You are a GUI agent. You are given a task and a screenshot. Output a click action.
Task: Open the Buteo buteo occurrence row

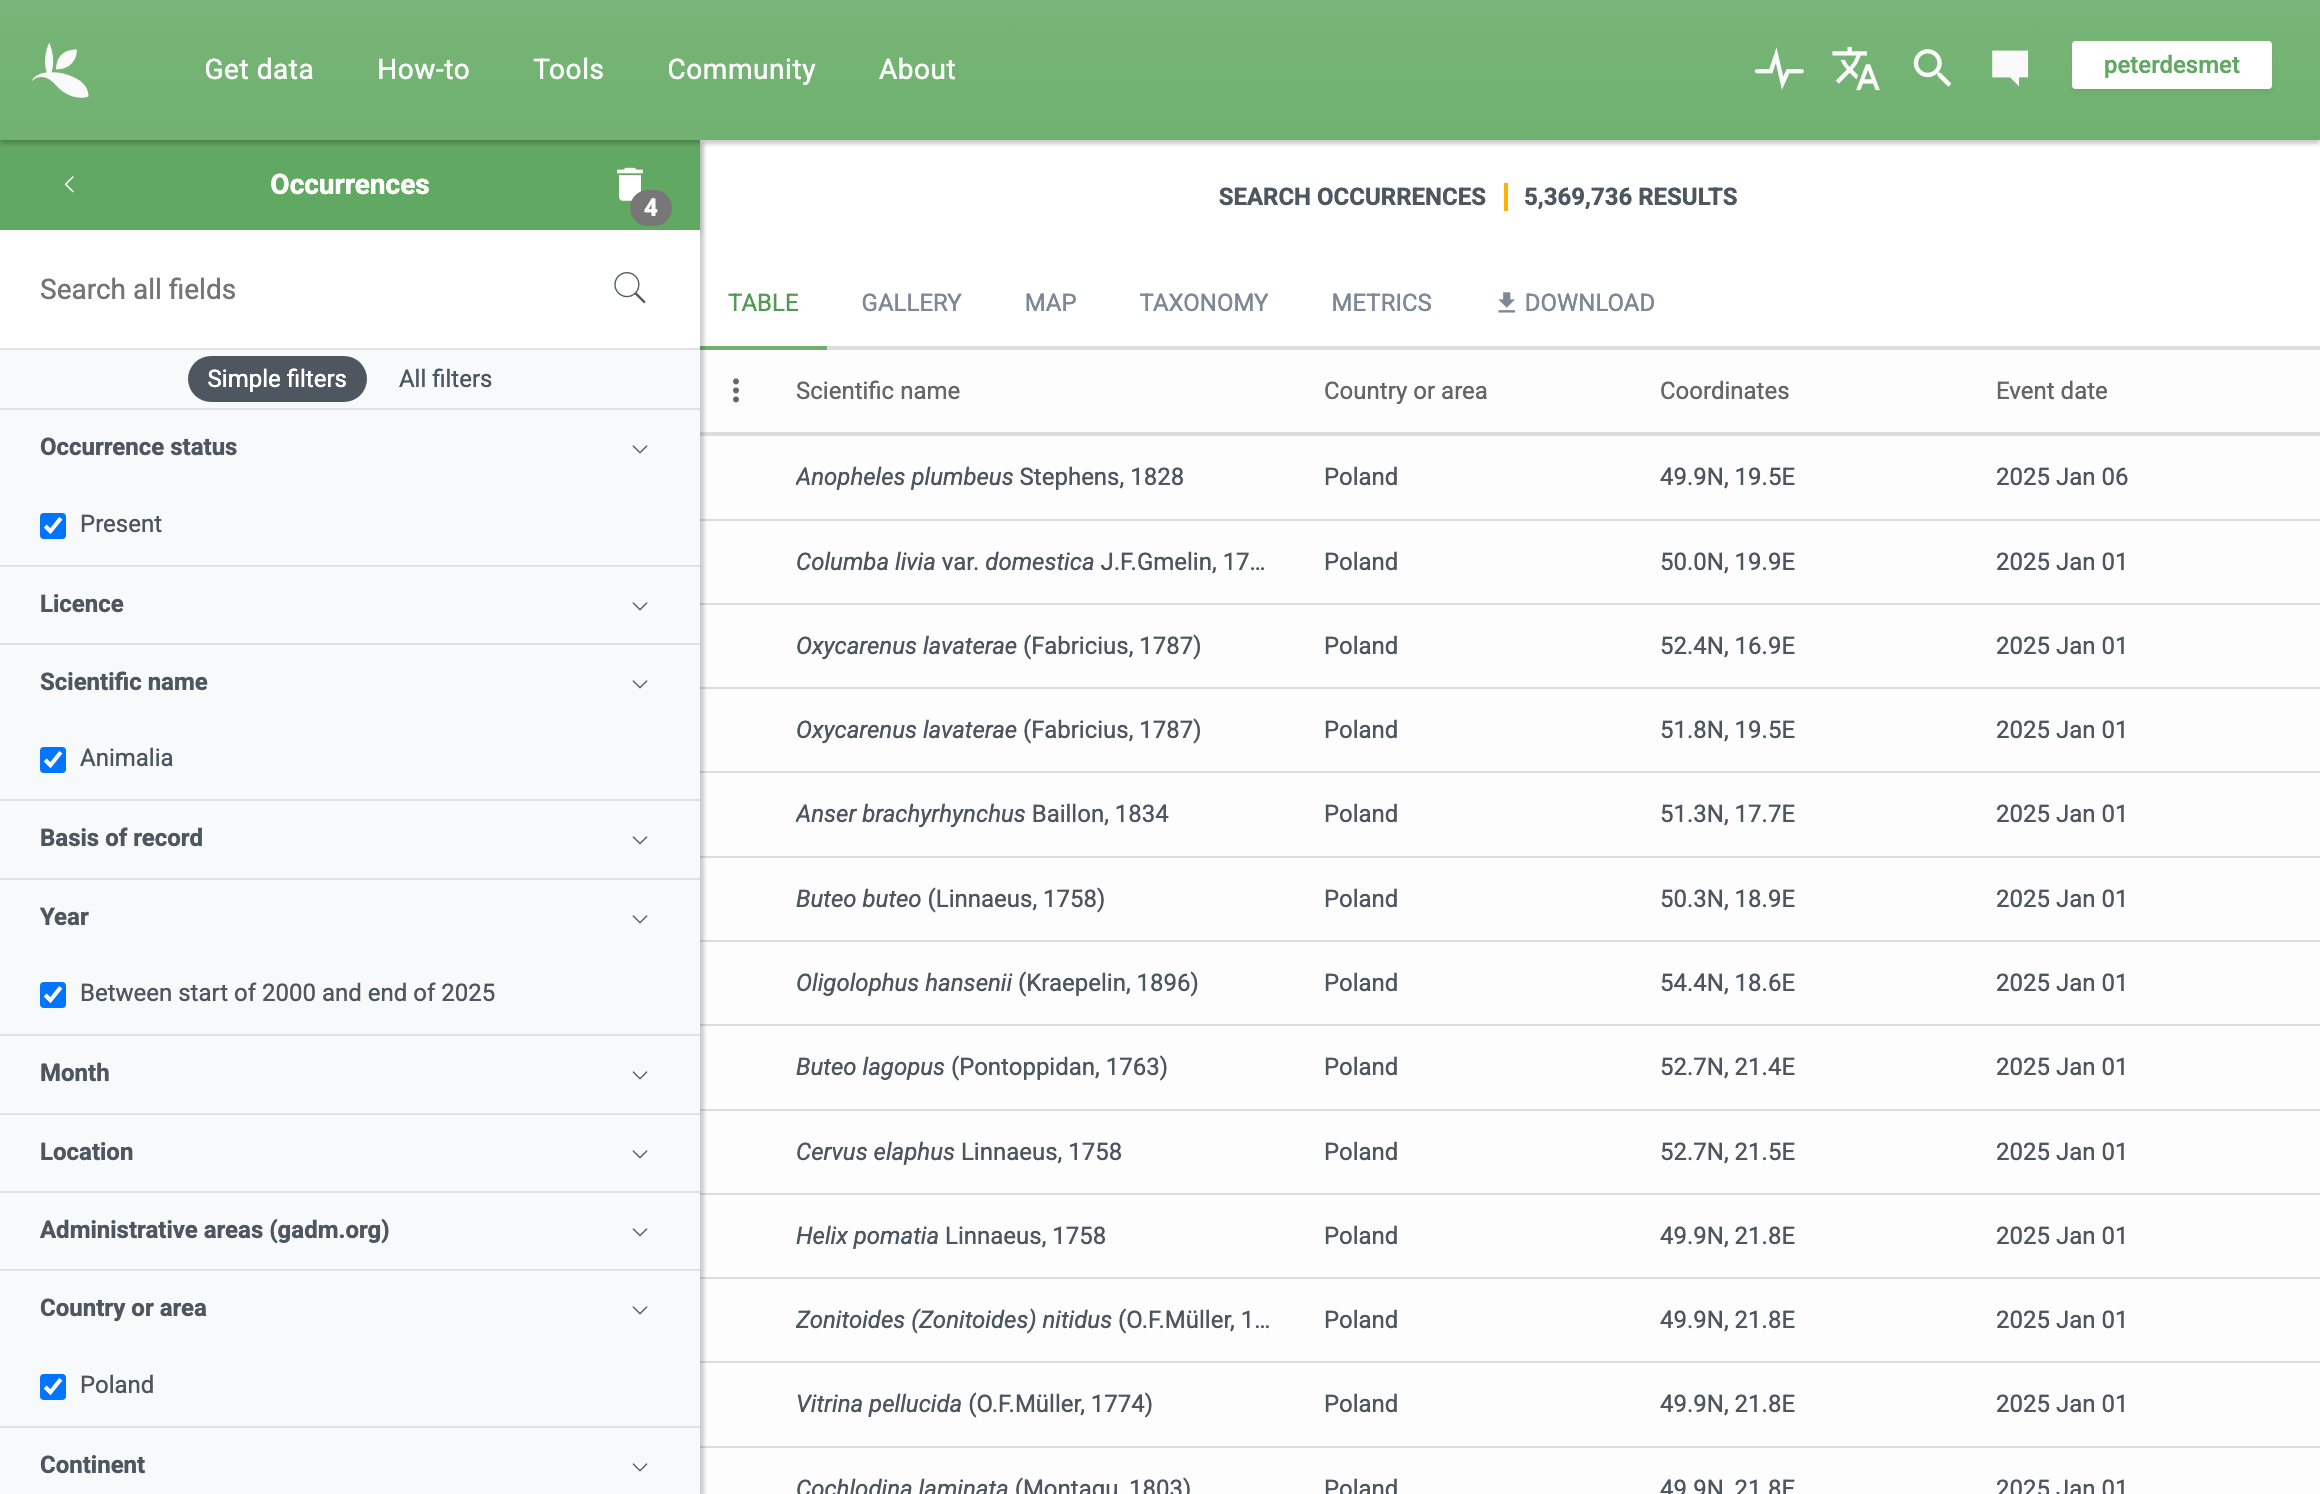(1510, 899)
